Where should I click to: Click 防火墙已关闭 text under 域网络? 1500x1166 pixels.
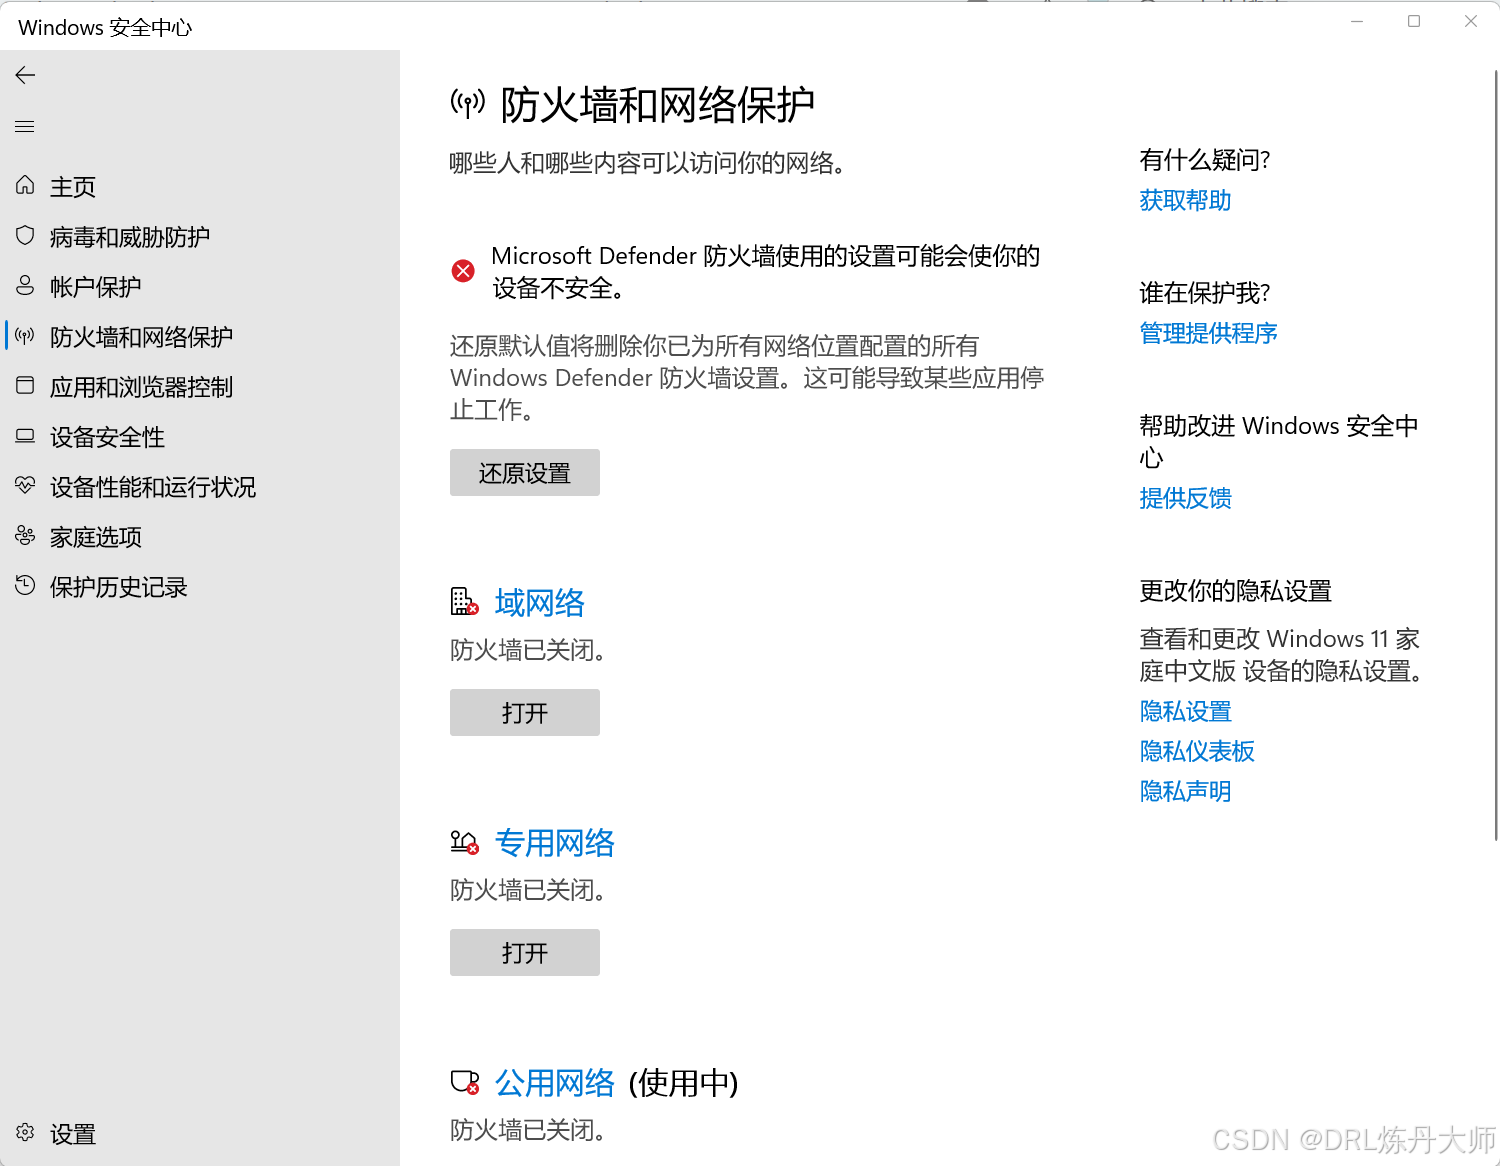(527, 650)
